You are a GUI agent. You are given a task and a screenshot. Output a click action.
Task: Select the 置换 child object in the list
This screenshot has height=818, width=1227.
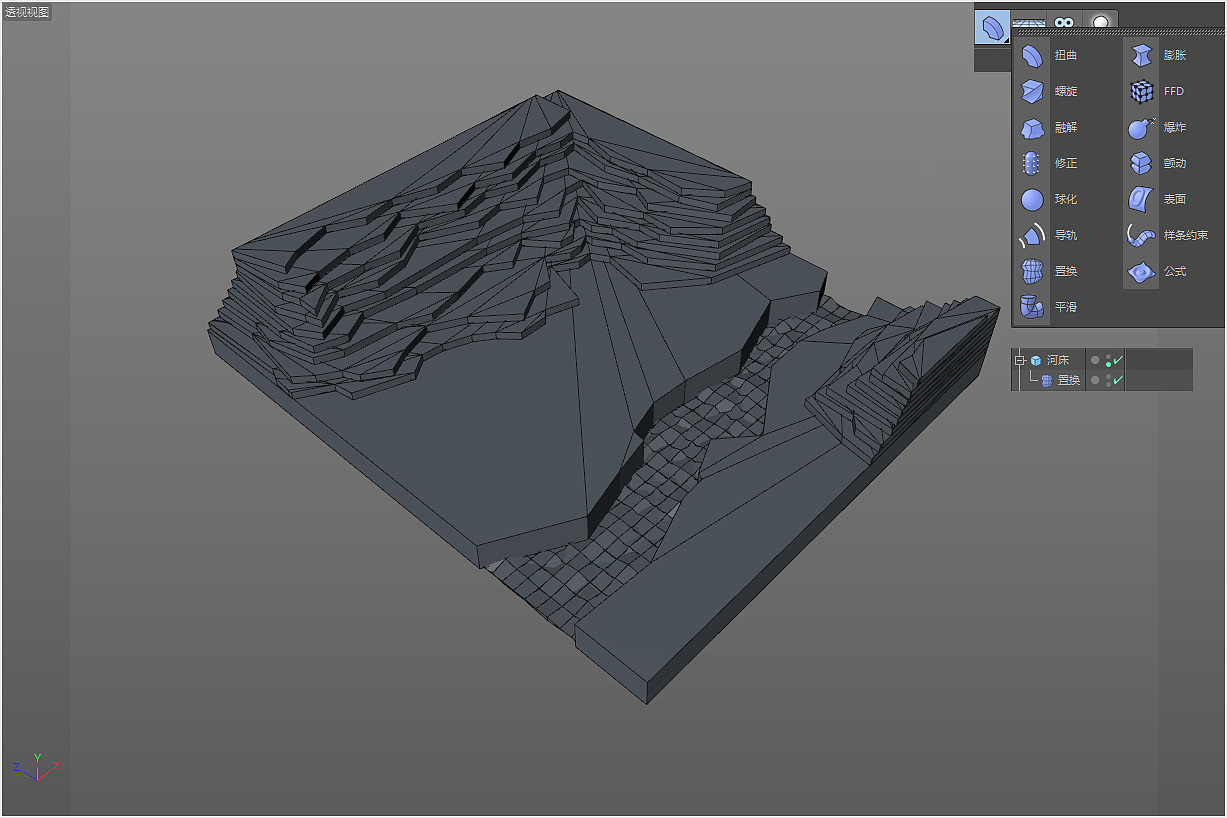(1069, 380)
